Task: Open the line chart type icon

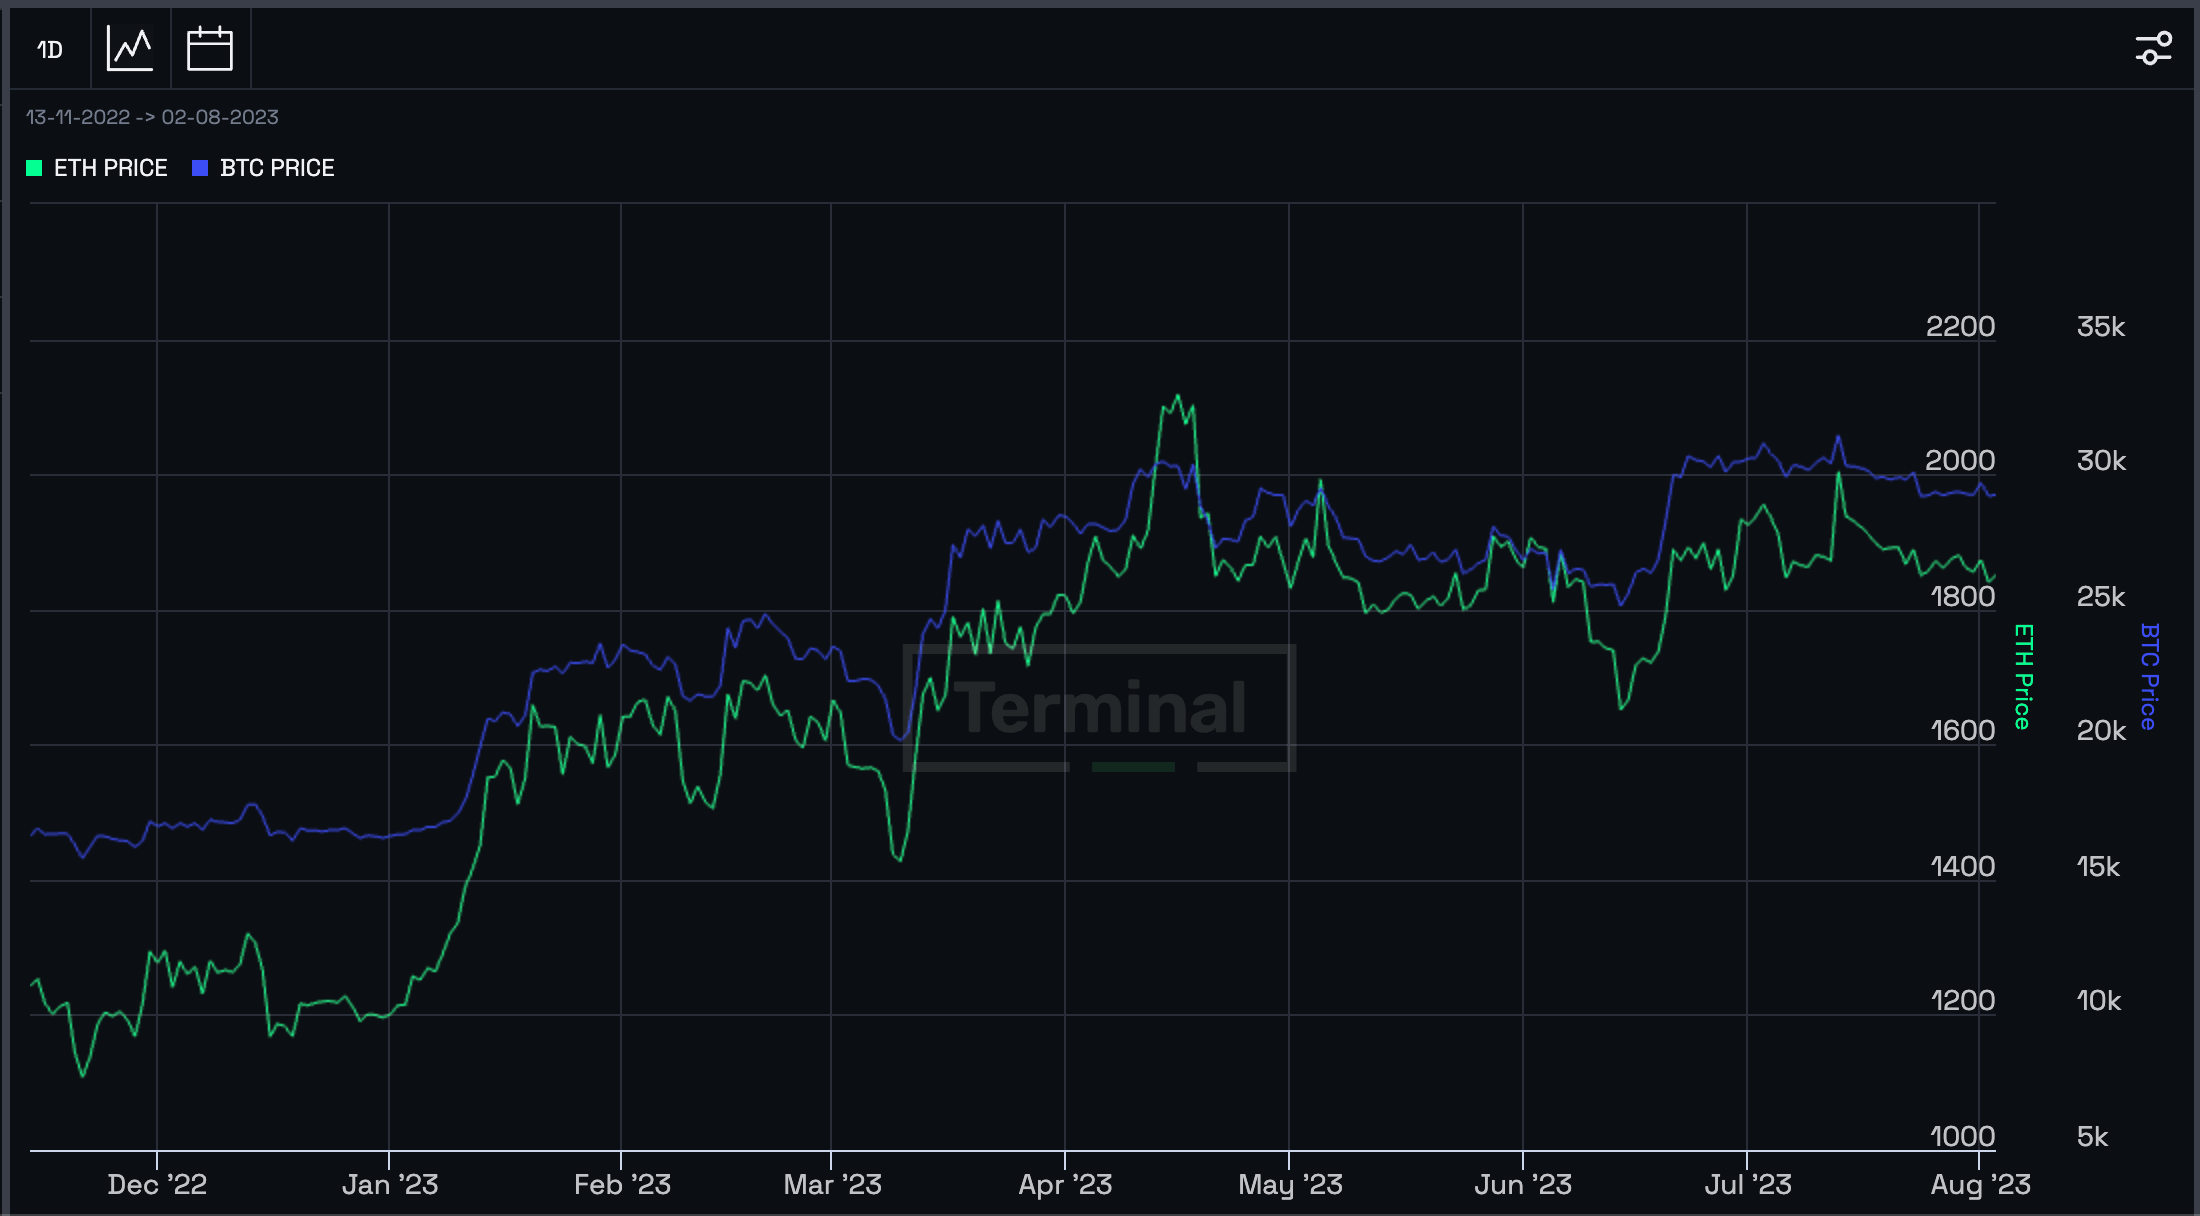Action: tap(130, 49)
